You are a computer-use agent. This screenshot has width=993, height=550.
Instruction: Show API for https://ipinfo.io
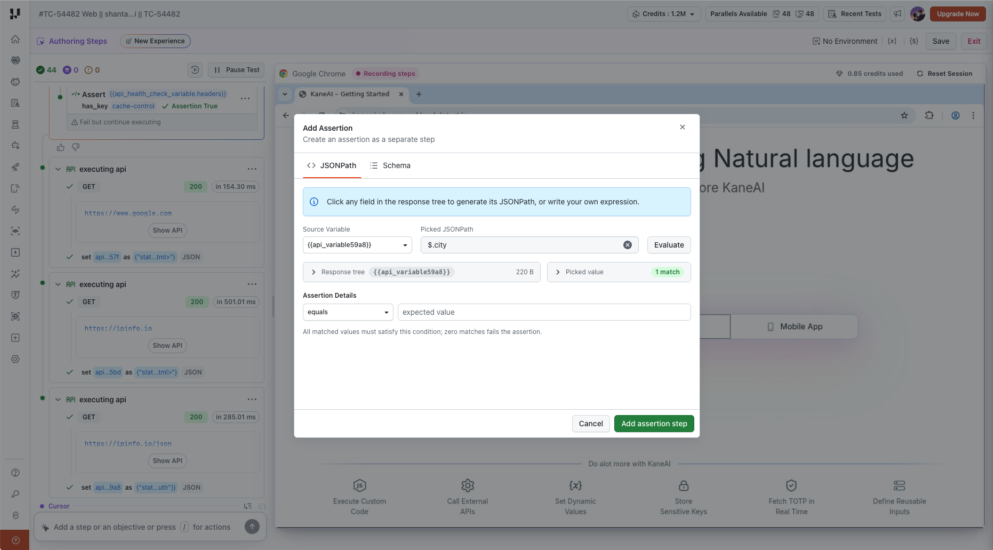(x=167, y=346)
